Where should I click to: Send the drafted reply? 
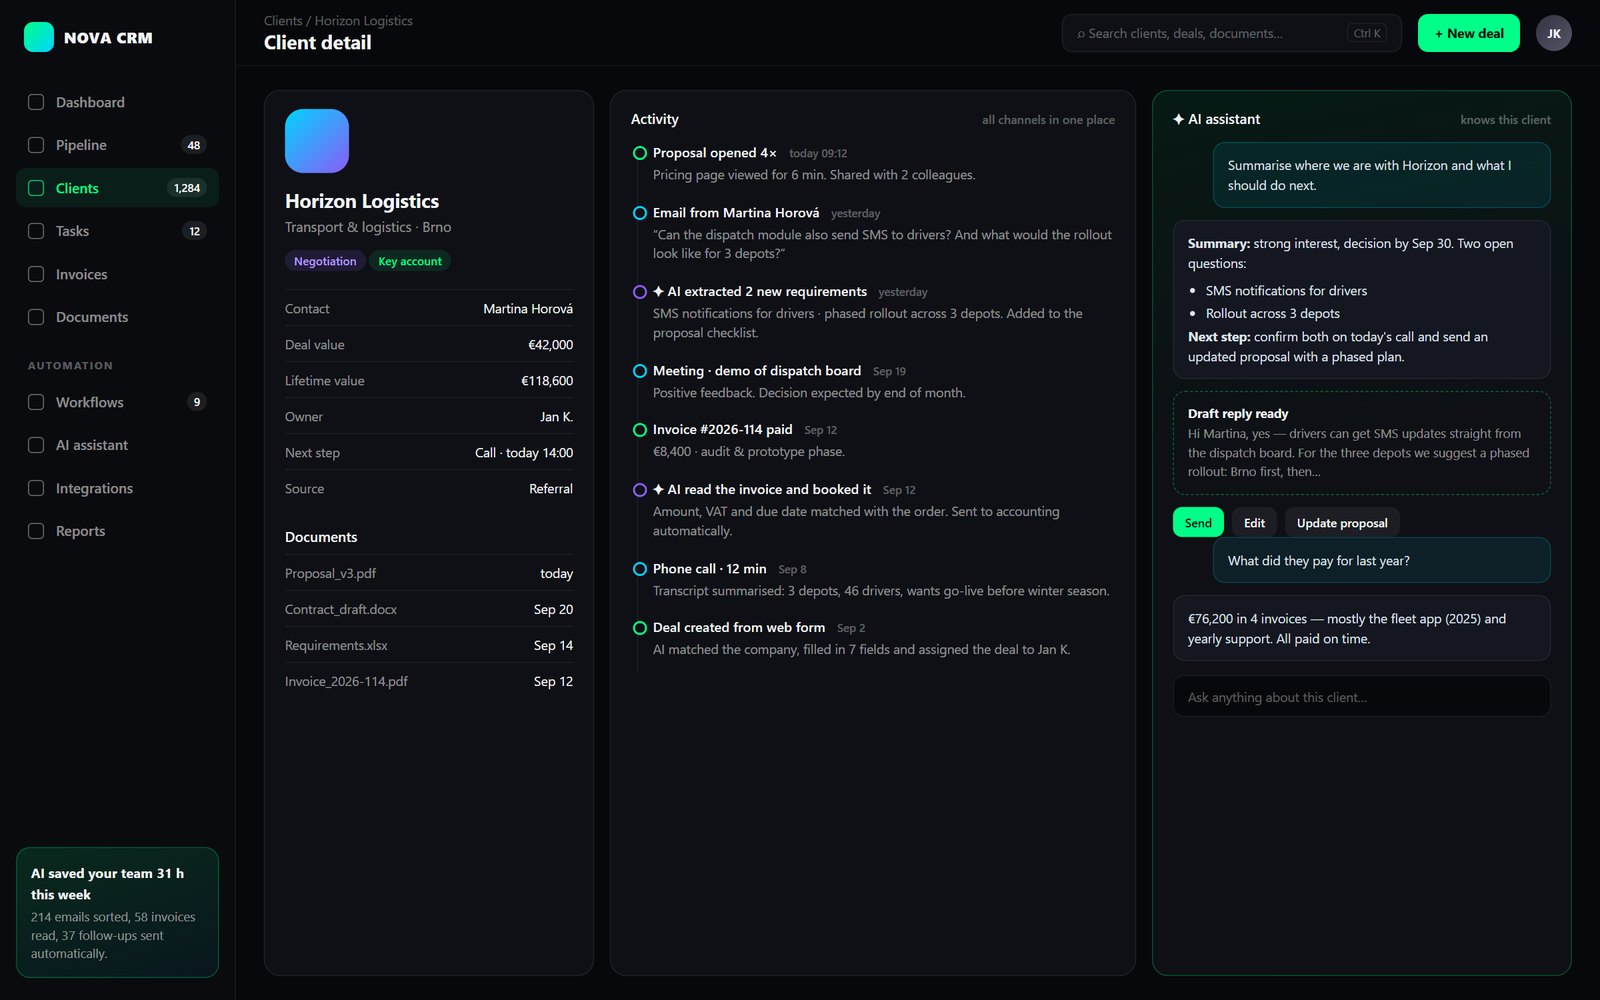pyautogui.click(x=1198, y=522)
